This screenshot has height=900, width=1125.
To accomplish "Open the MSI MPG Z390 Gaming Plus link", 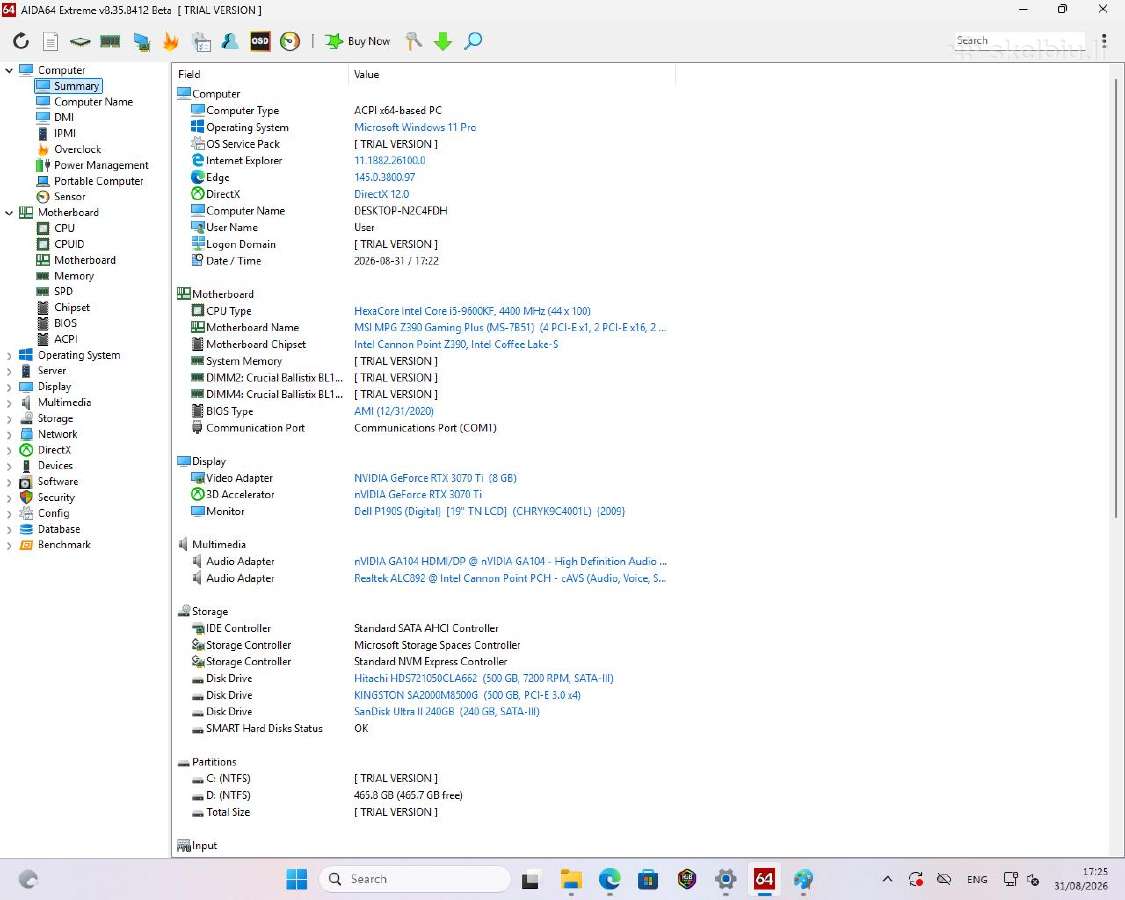I will [x=509, y=327].
